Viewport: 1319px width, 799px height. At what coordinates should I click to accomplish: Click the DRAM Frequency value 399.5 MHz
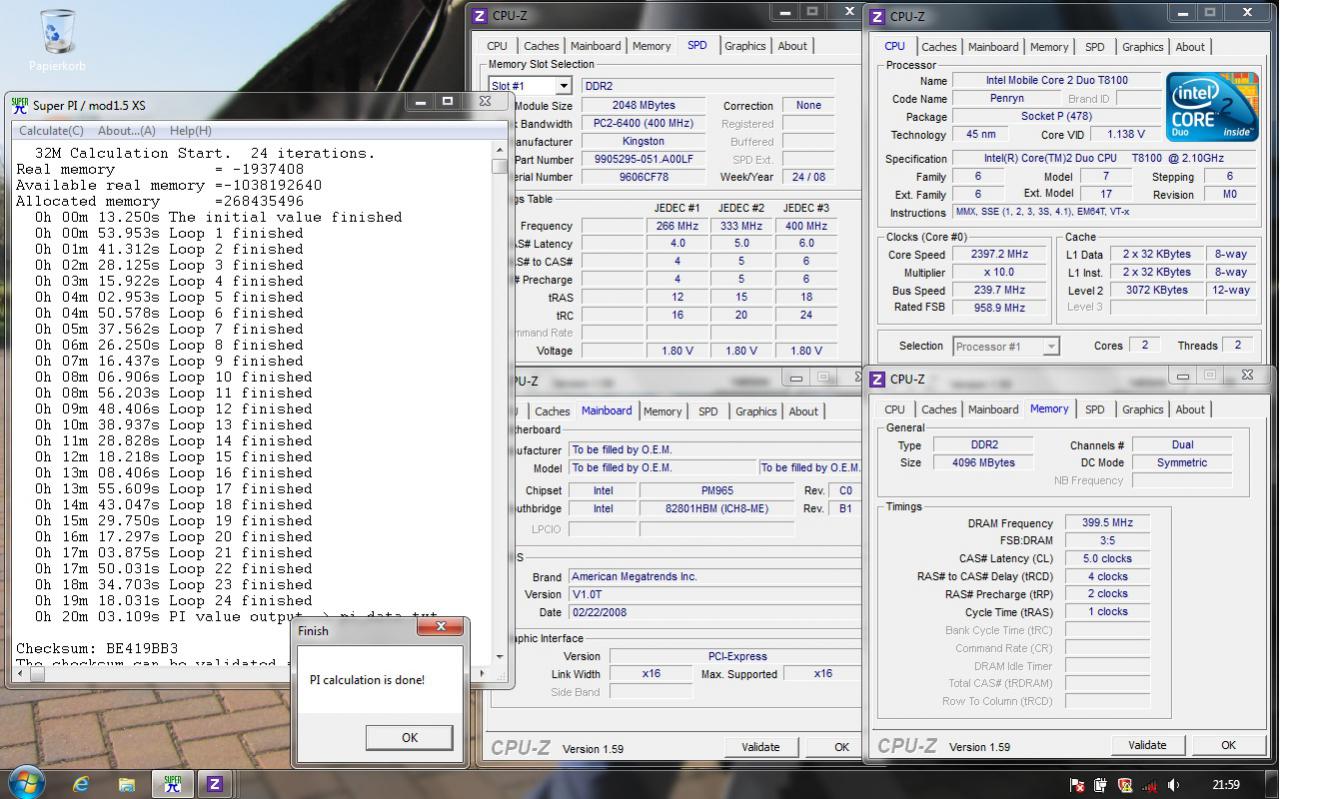1107,523
